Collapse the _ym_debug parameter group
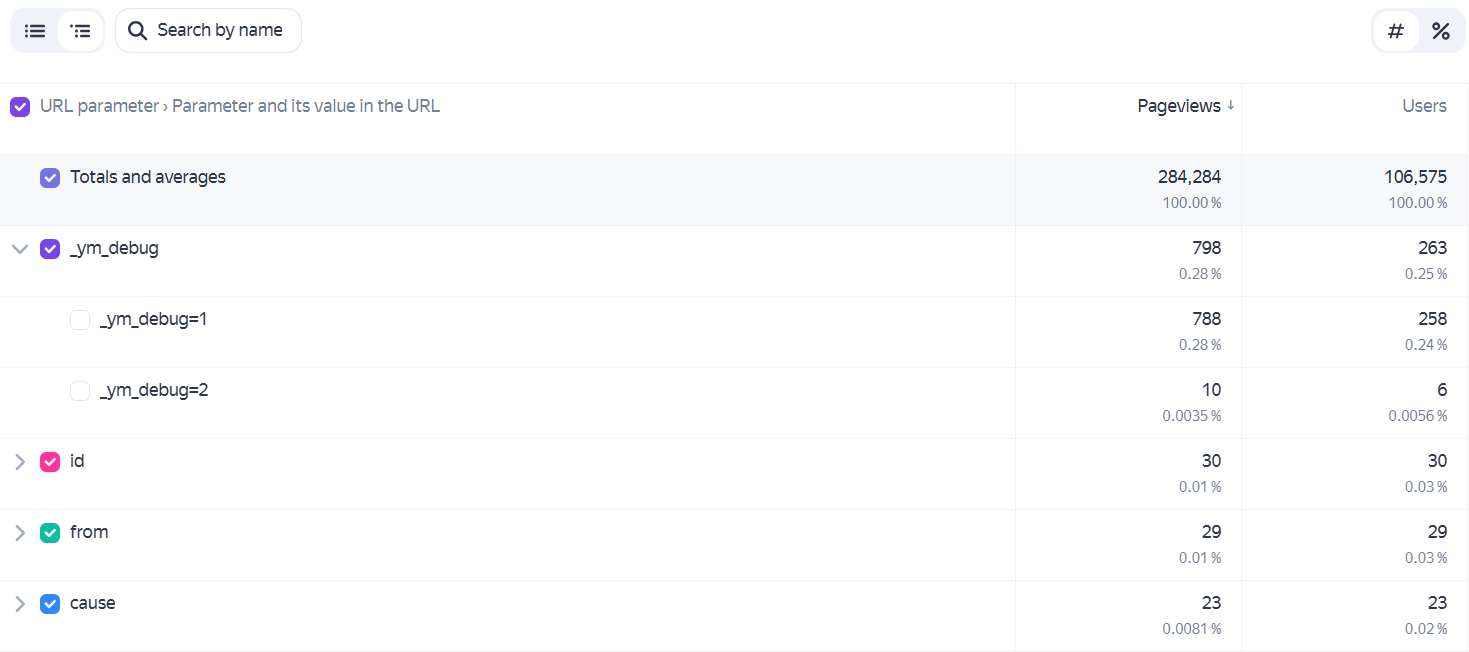This screenshot has height=652, width=1469. click(x=20, y=249)
